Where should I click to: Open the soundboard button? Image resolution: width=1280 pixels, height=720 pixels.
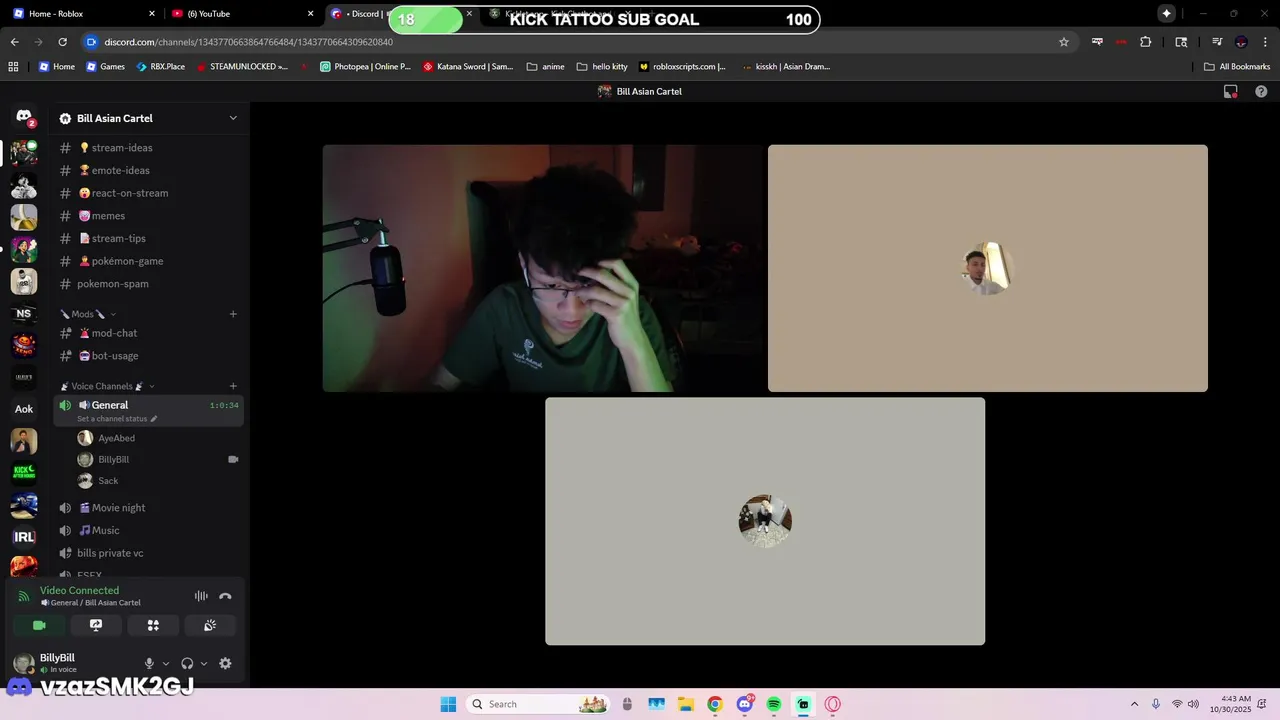(x=210, y=625)
